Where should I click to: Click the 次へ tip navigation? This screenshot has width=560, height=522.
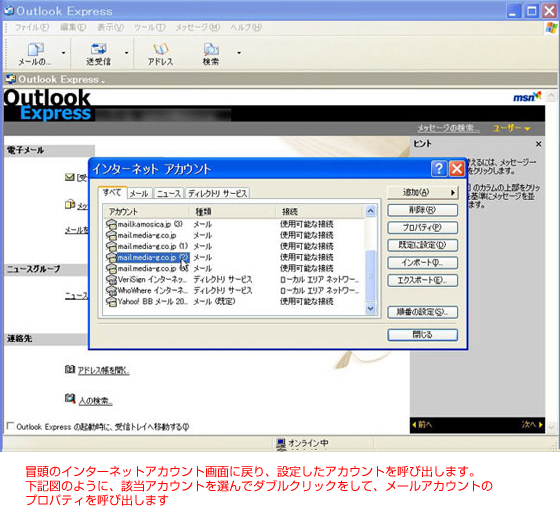(532, 424)
